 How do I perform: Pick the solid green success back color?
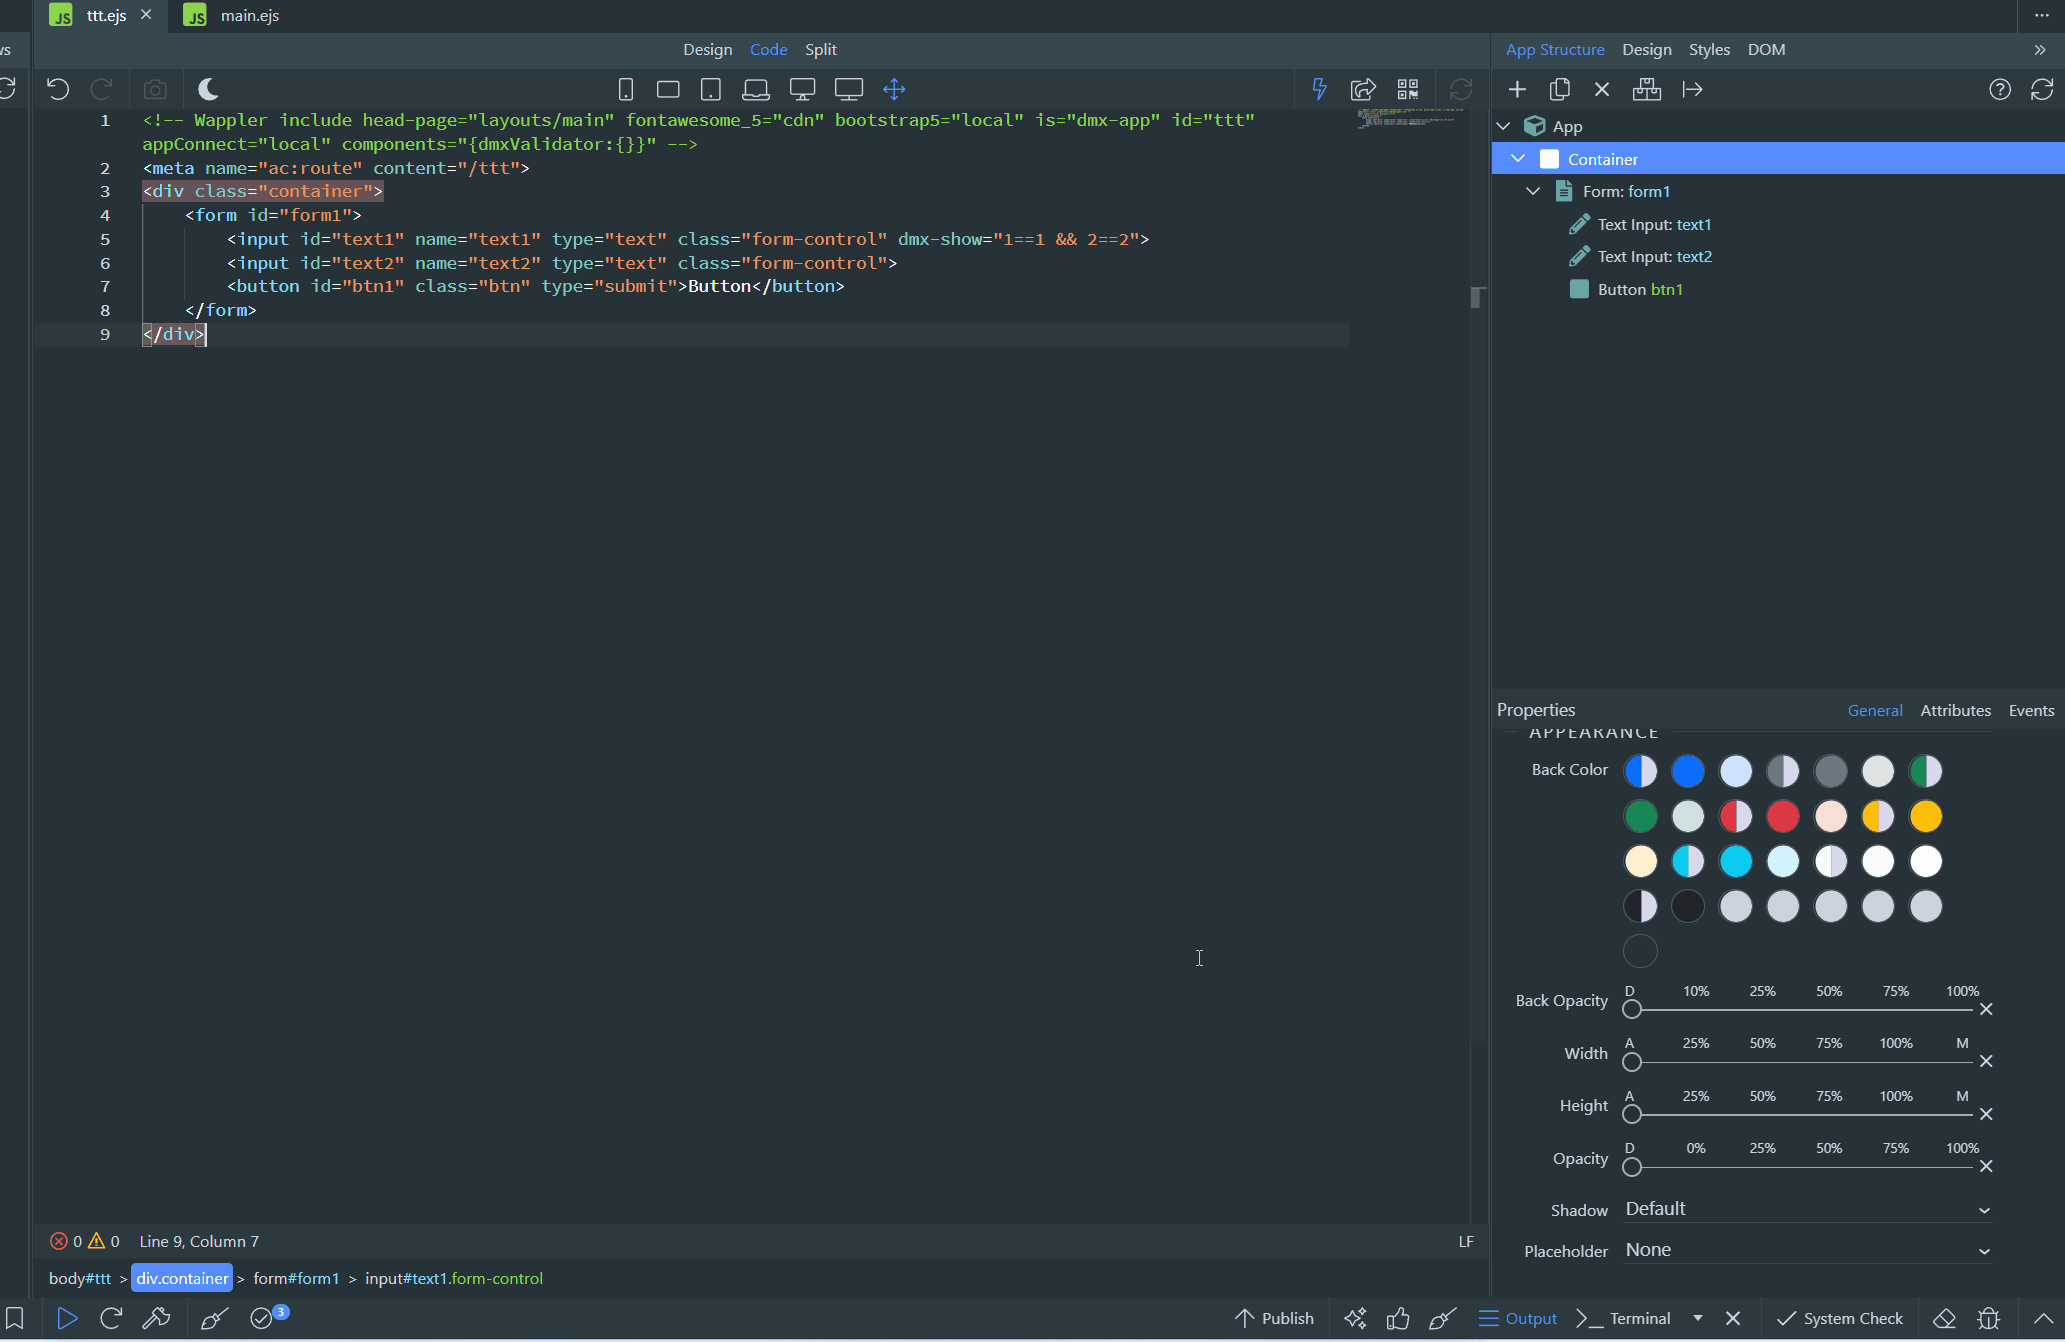[x=1640, y=816]
